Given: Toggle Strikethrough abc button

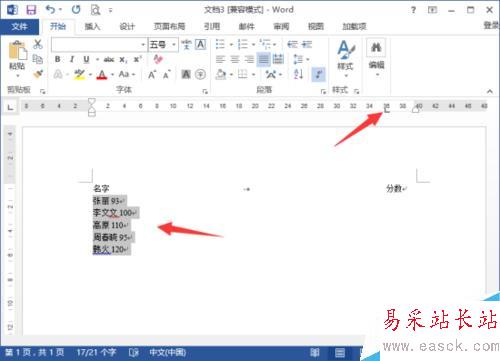Looking at the screenshot, I should click(109, 60).
